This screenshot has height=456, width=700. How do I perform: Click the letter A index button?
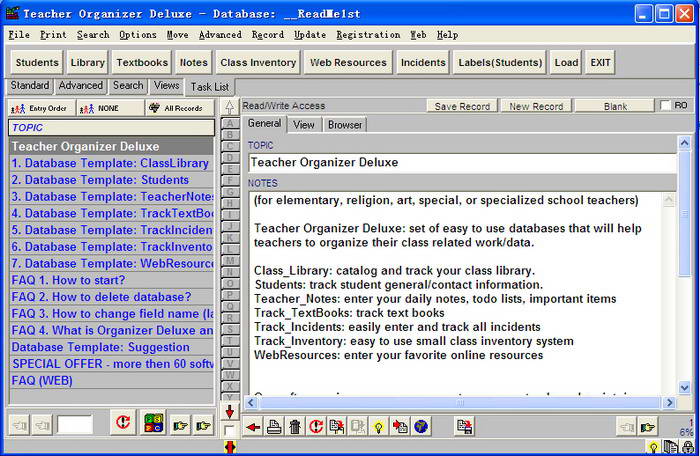230,123
